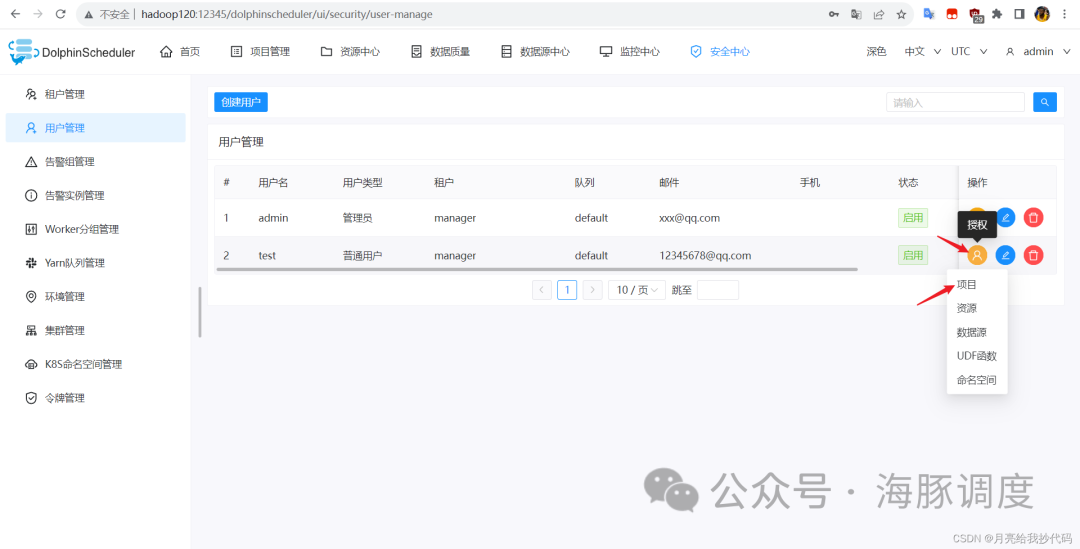Select 租户管理 in the sidebar
The width and height of the screenshot is (1080, 549).
(95, 94)
